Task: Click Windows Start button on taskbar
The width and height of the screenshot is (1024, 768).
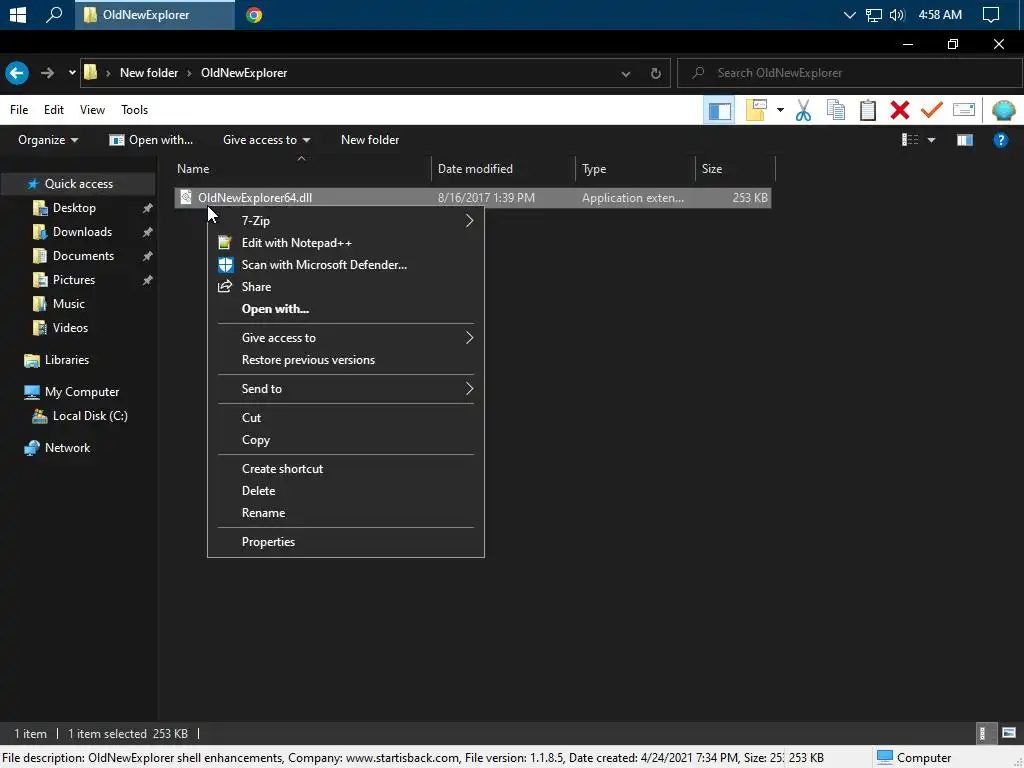Action: coord(18,14)
